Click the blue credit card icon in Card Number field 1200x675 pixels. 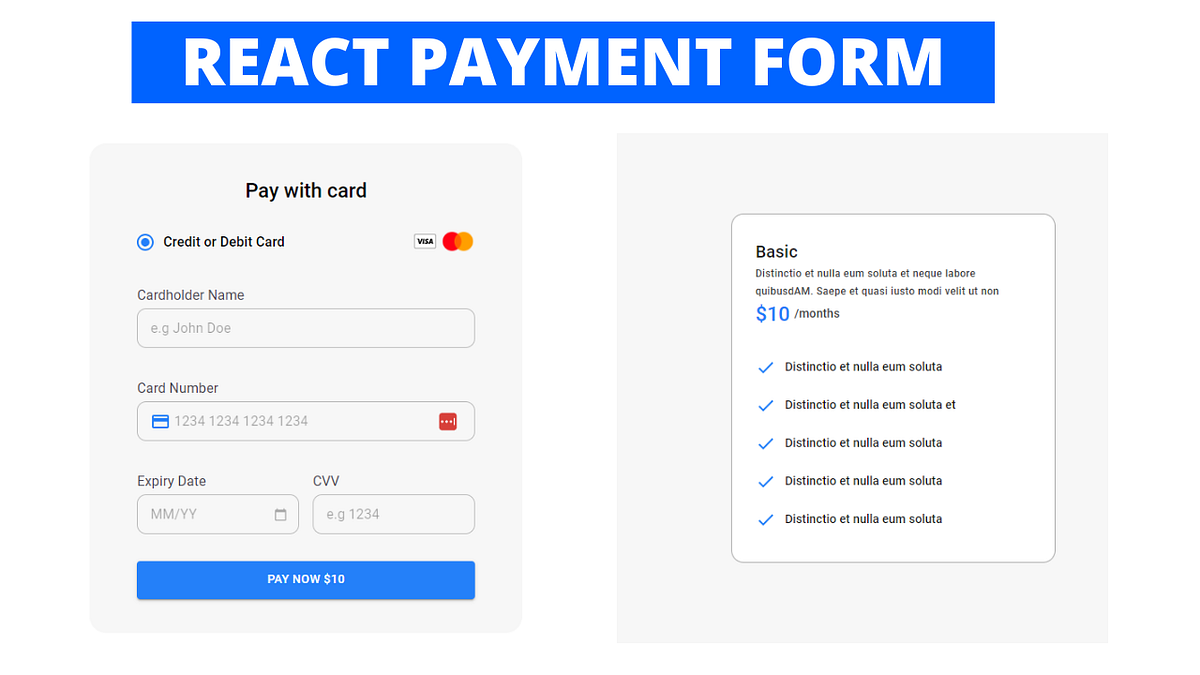pyautogui.click(x=159, y=421)
